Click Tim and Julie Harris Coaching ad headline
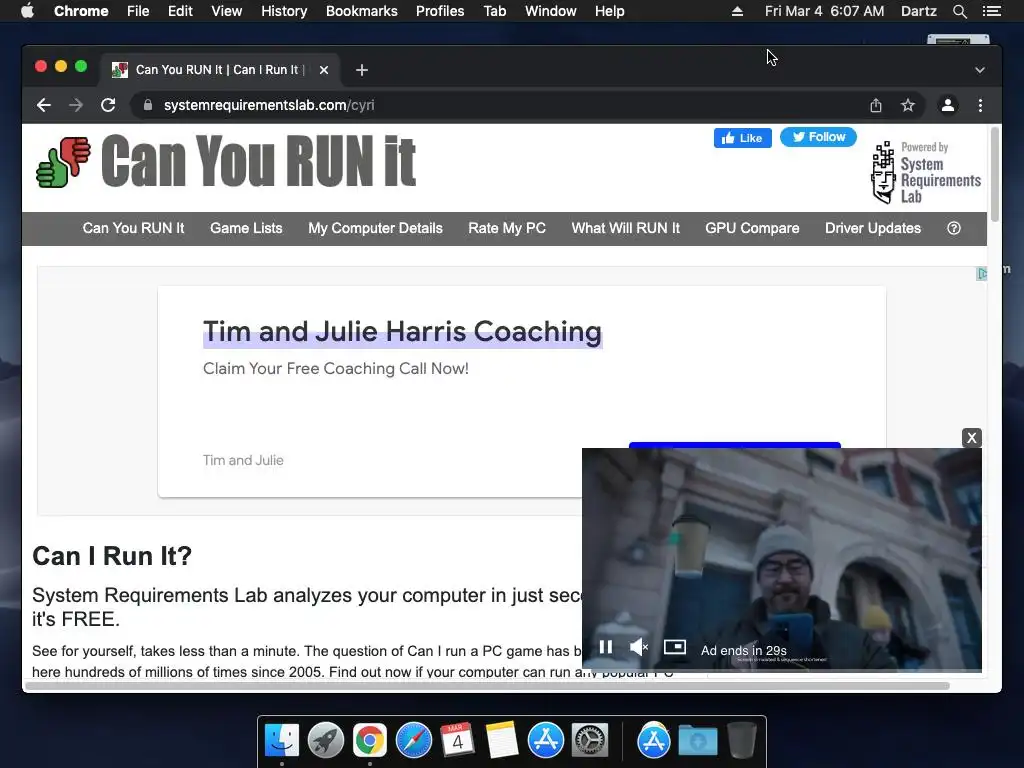 pos(402,332)
